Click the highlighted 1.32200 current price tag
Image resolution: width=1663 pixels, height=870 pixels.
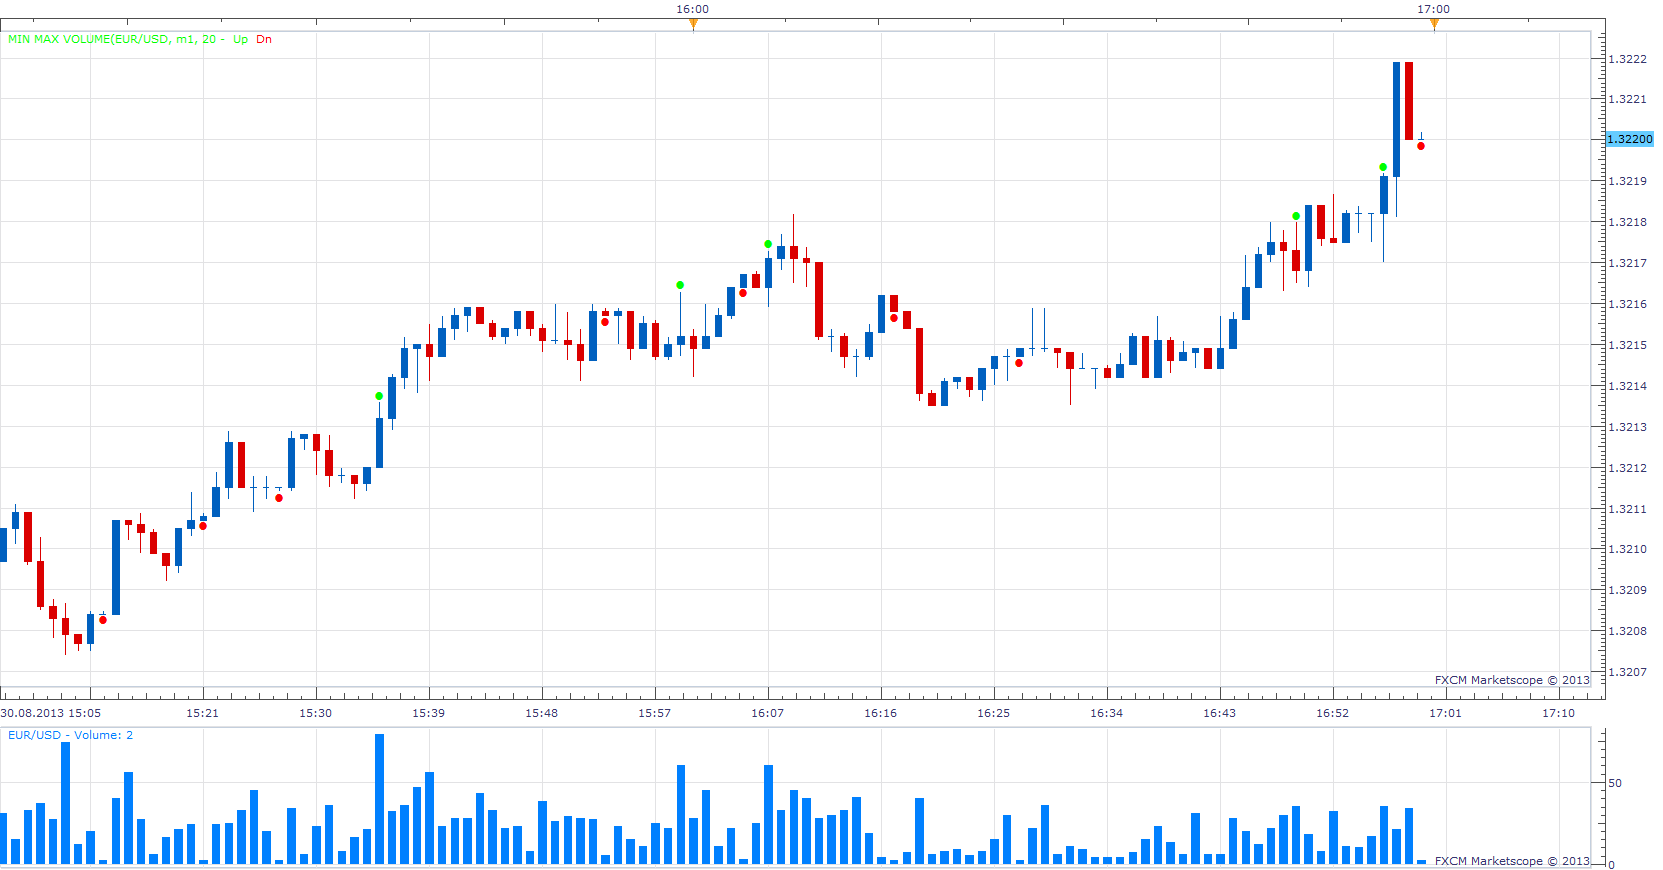tap(1630, 139)
